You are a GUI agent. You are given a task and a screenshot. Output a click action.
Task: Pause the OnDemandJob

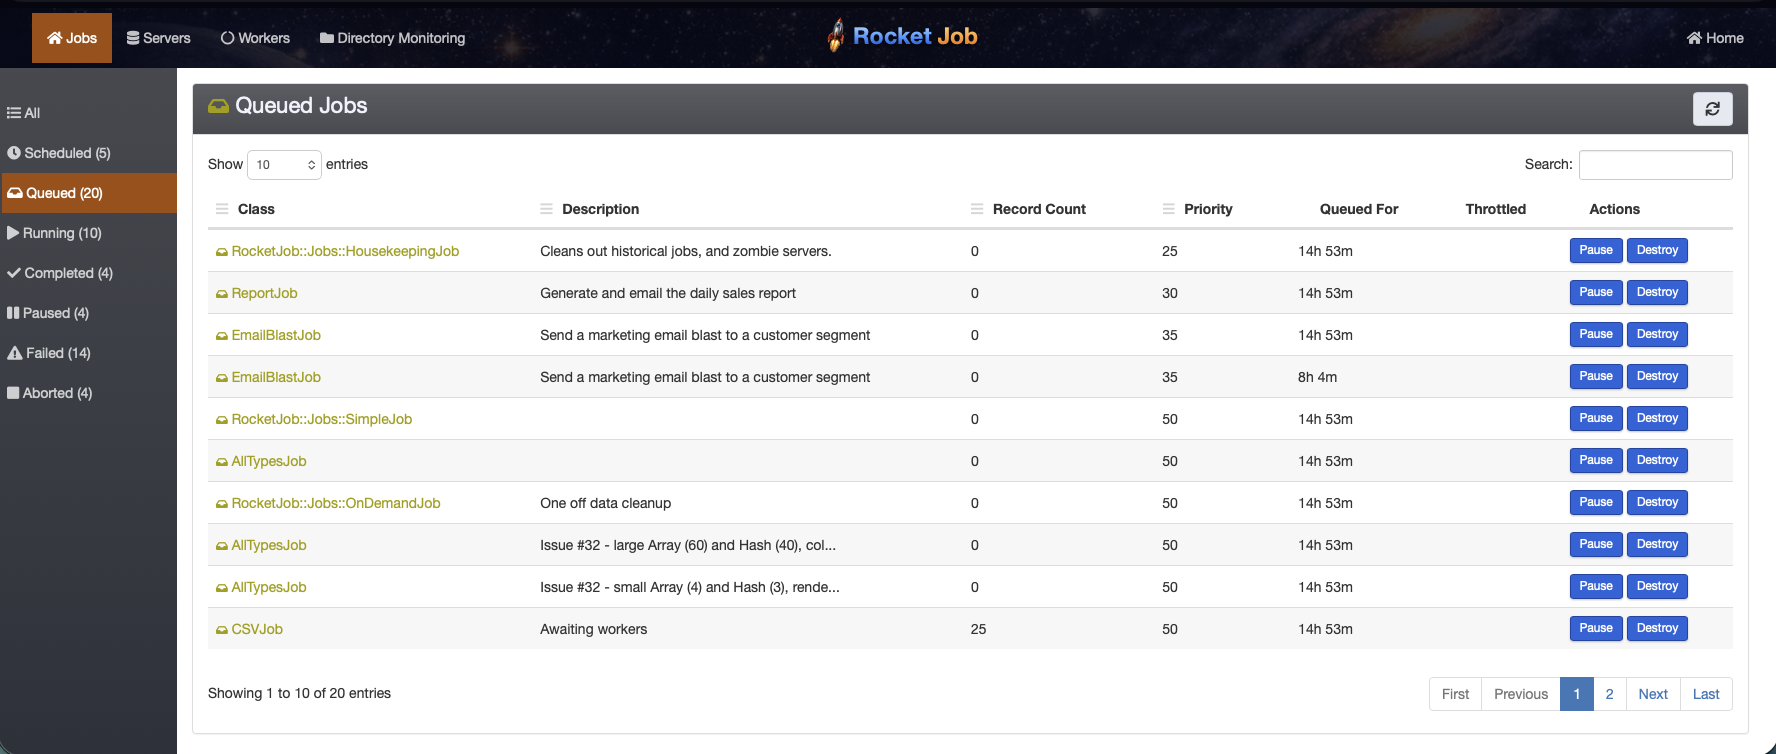[1596, 502]
